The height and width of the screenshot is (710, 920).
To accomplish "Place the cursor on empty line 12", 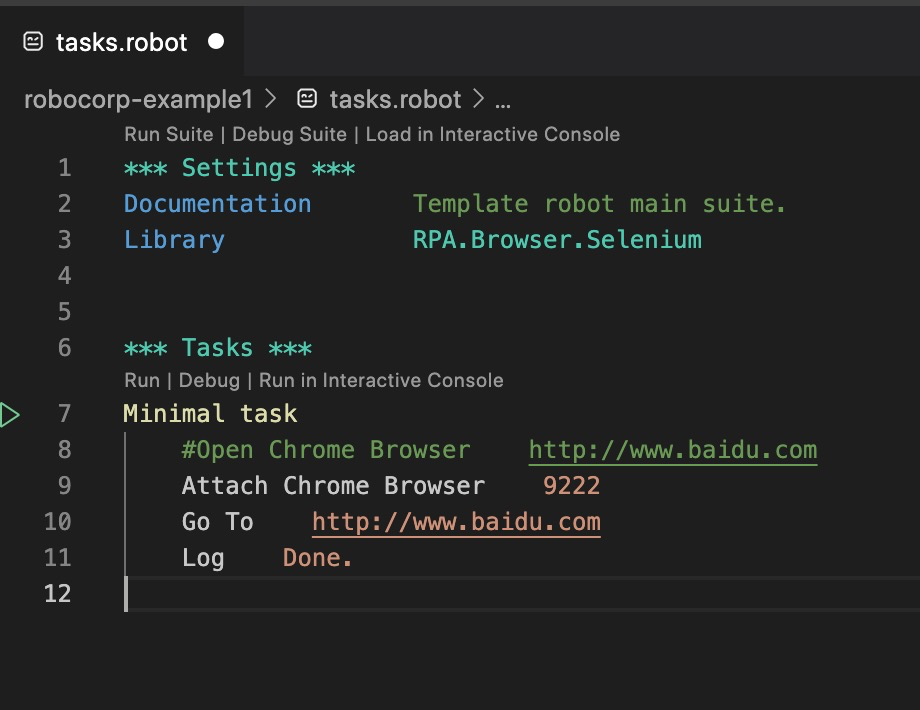I will coord(200,593).
